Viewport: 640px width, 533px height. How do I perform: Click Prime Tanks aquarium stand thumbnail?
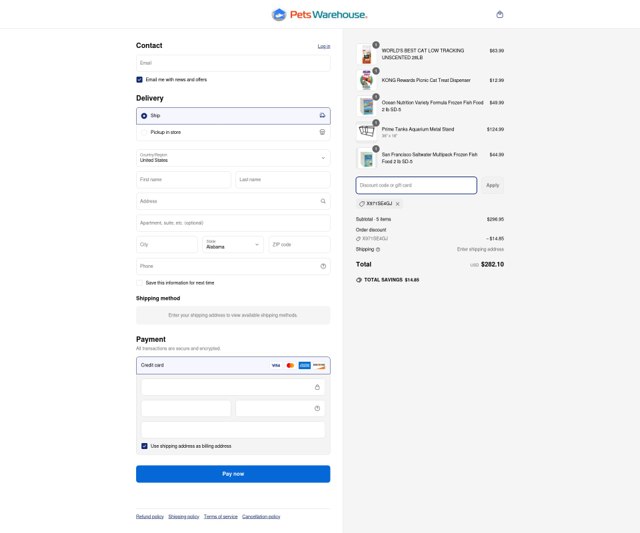367,132
